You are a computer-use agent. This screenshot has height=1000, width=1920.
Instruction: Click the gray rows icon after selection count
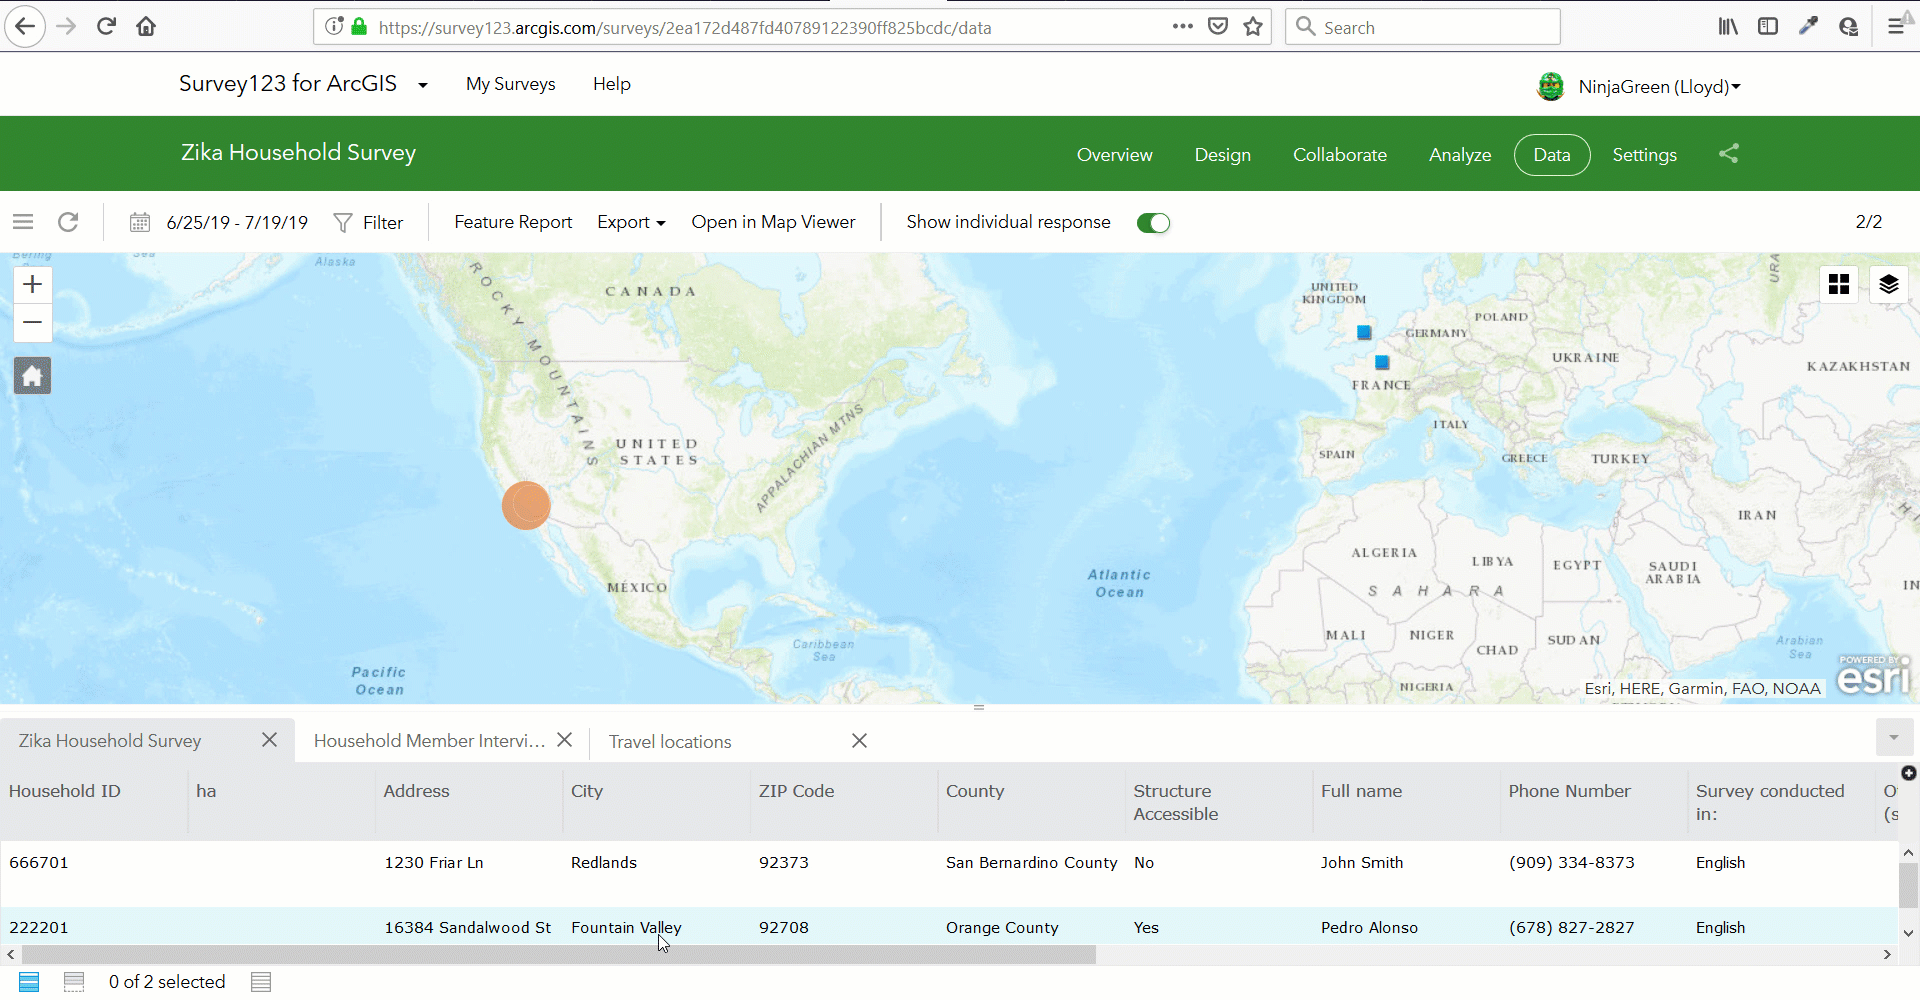[261, 982]
